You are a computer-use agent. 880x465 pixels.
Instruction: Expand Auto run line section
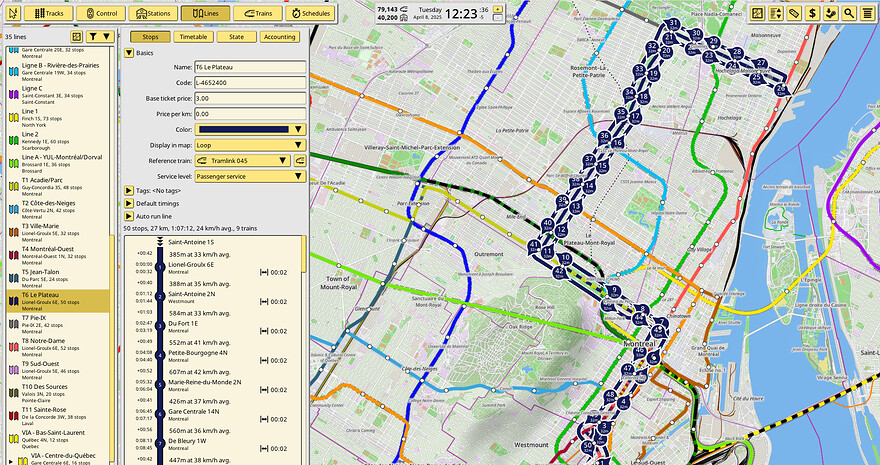pyautogui.click(x=129, y=217)
